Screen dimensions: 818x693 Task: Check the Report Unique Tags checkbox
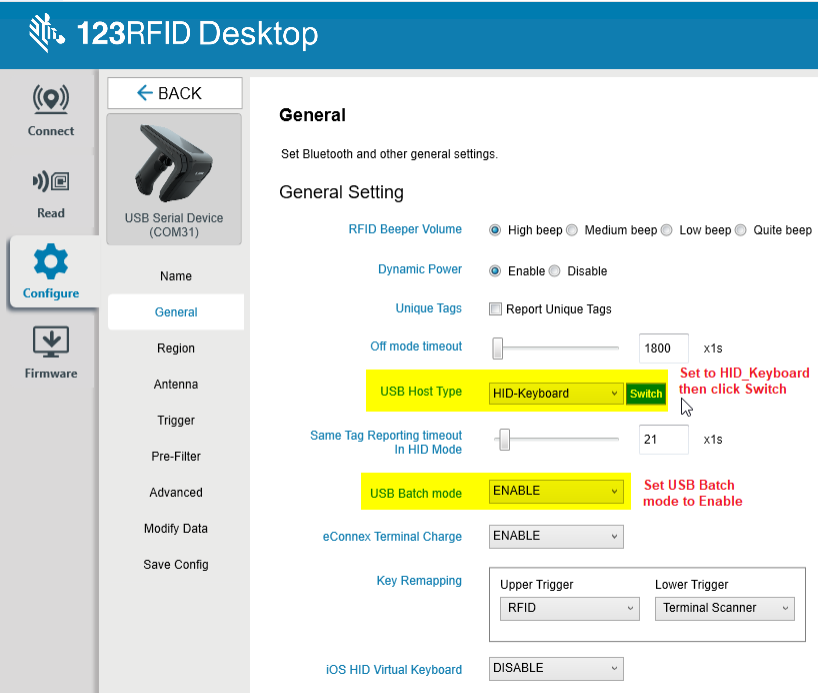[x=495, y=309]
